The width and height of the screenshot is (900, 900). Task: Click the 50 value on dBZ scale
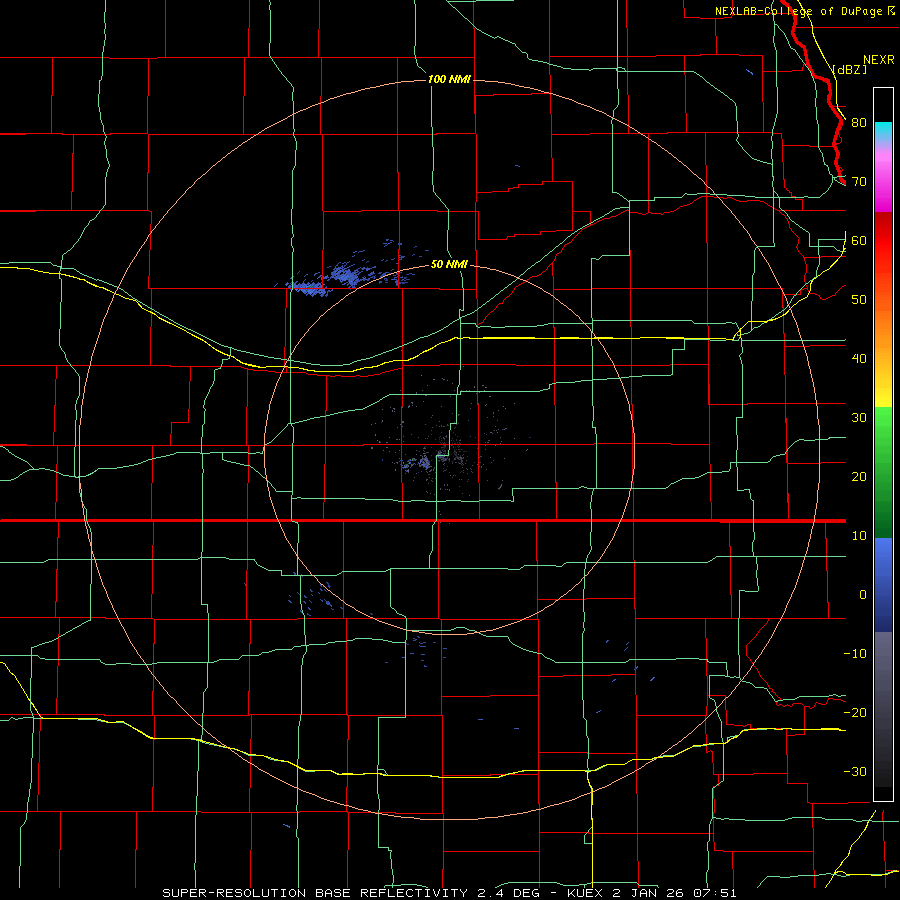(859, 300)
